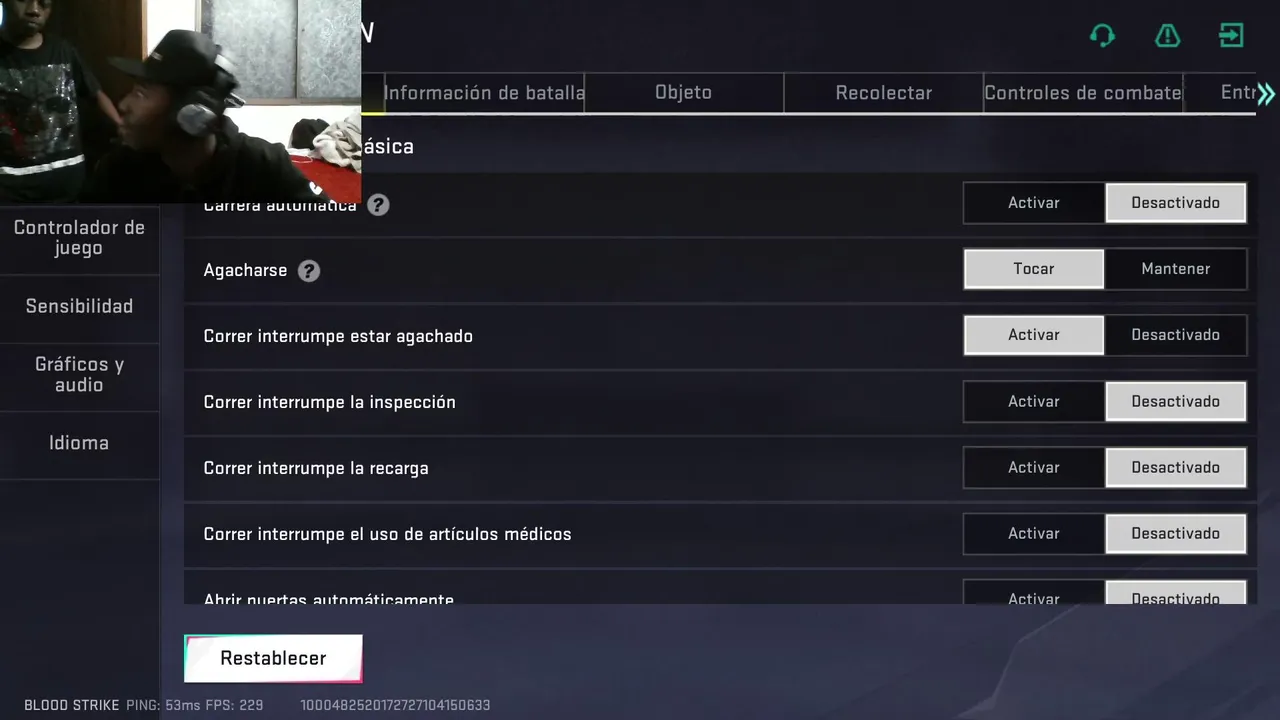Viewport: 1280px width, 720px height.
Task: Open Controles de combate tab
Action: [1083, 93]
